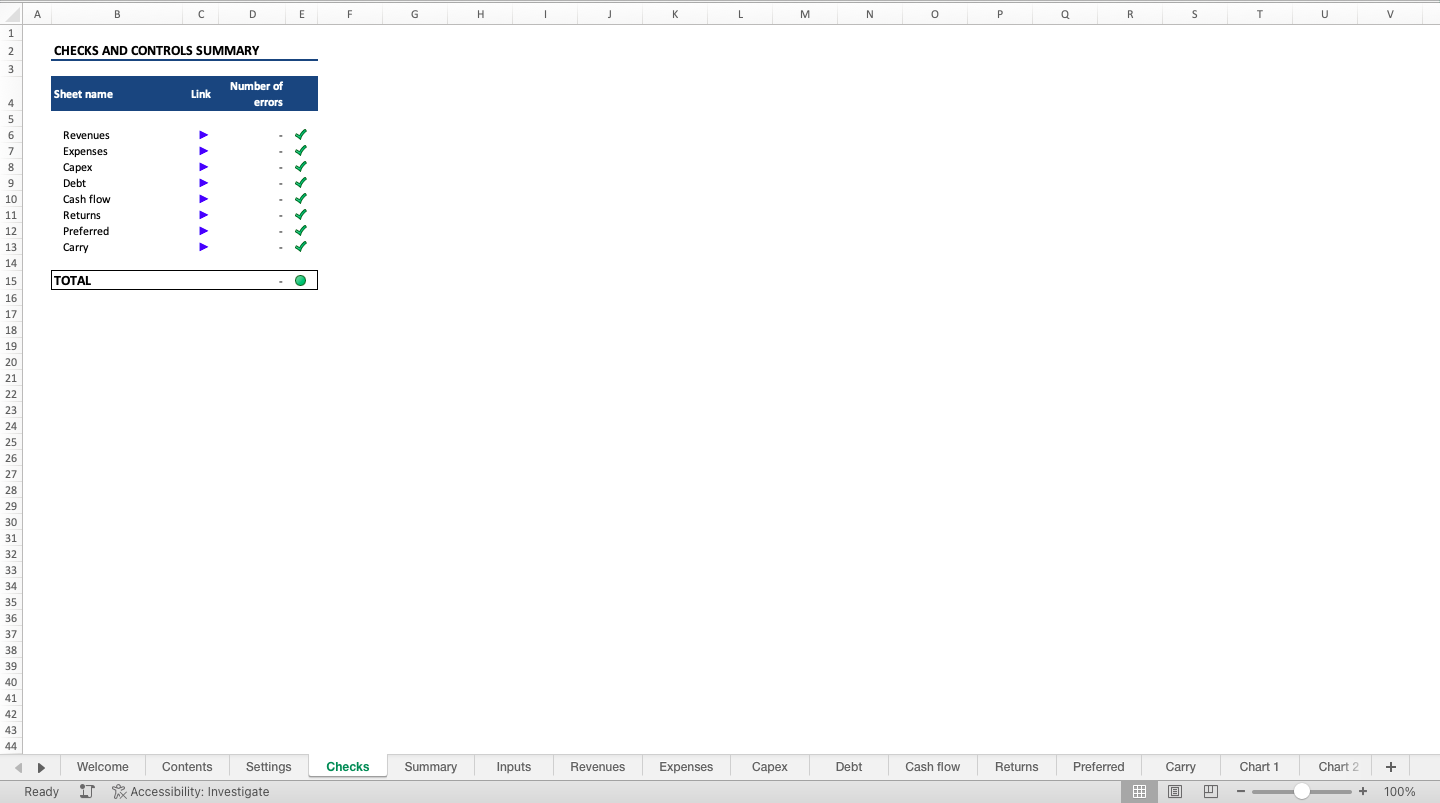Follow the Revenues link arrow
Image resolution: width=1440 pixels, height=803 pixels.
[x=203, y=135]
